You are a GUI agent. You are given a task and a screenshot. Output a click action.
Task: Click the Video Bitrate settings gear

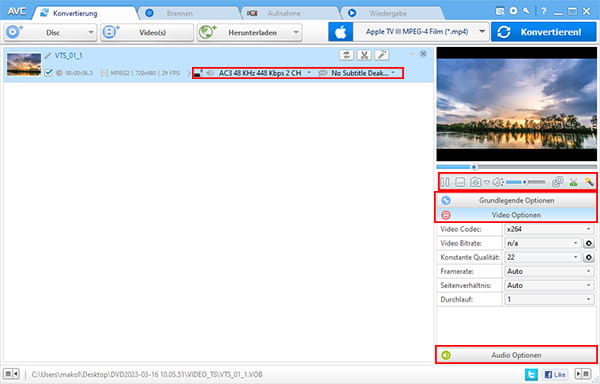(x=589, y=243)
